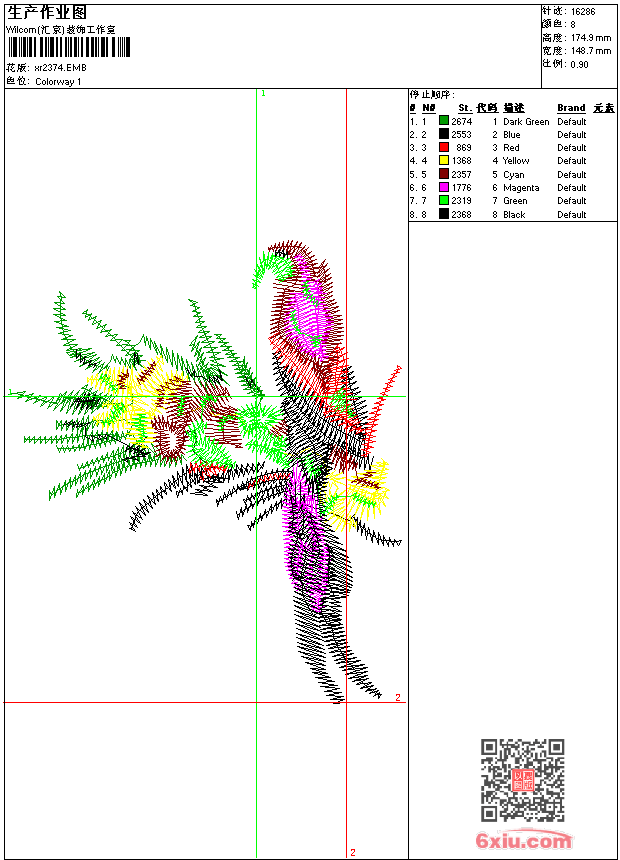Screen dimensions: 620x860
Task: Click stitch count 1776 in the Magenta row
Action: (x=461, y=188)
